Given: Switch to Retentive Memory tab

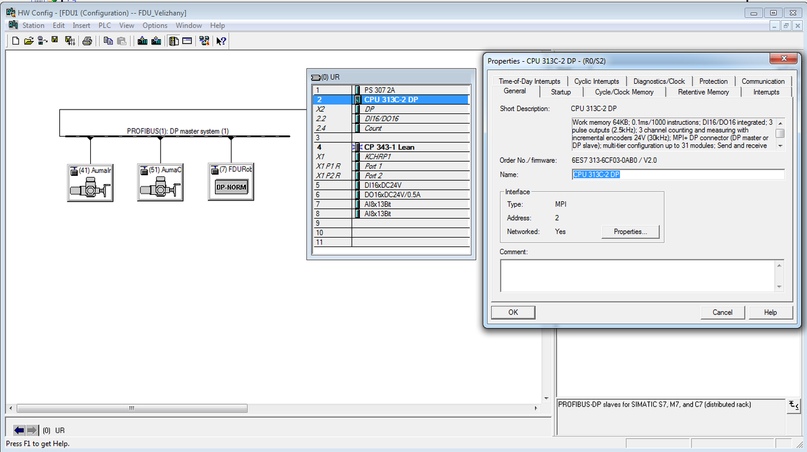Looking at the screenshot, I should [x=703, y=92].
